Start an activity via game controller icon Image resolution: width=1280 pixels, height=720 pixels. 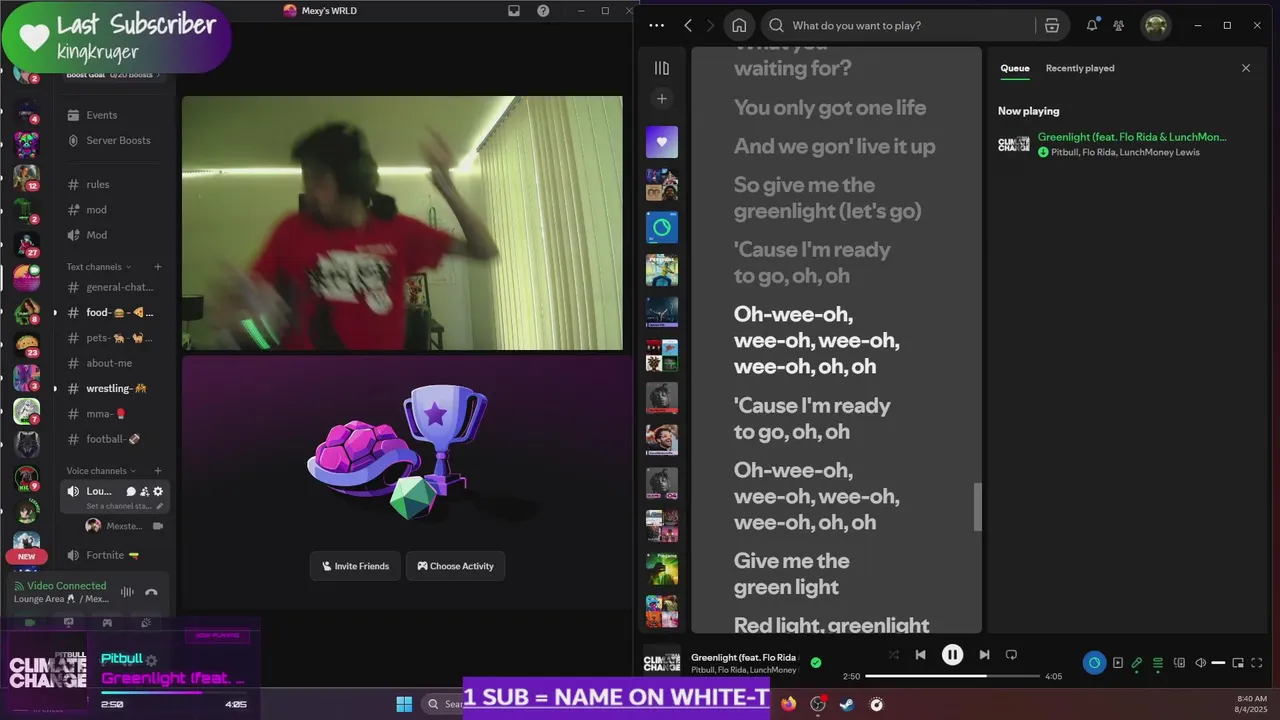click(x=107, y=622)
